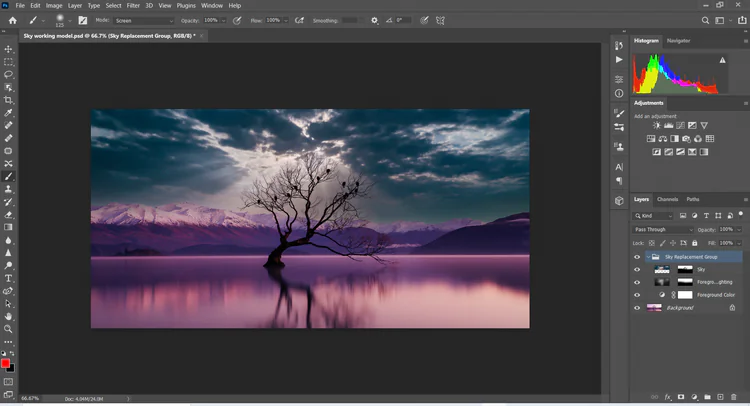The image size is (750, 406).
Task: Select the Type tool
Action: (9, 277)
